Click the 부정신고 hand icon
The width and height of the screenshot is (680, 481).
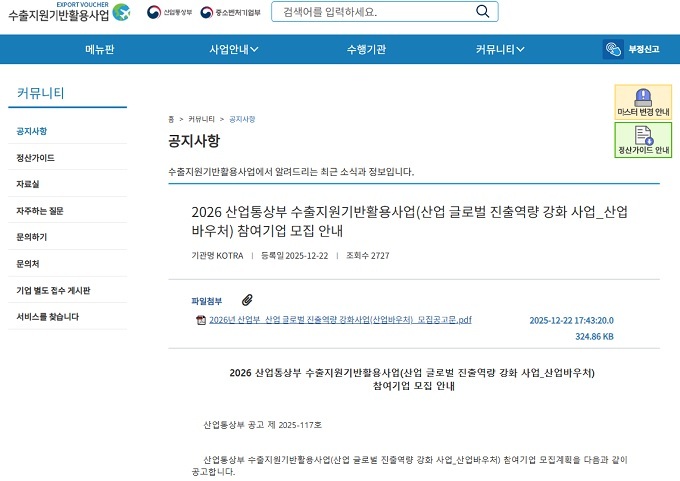[613, 50]
